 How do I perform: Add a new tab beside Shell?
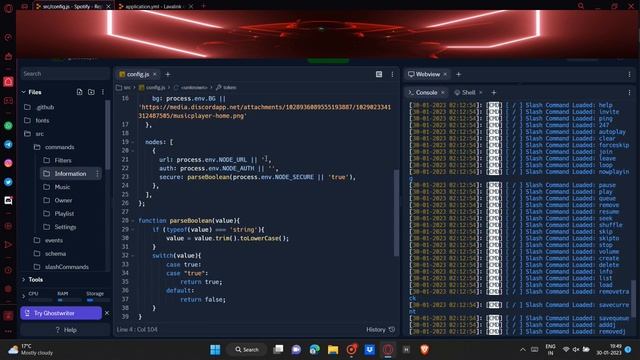click(493, 93)
